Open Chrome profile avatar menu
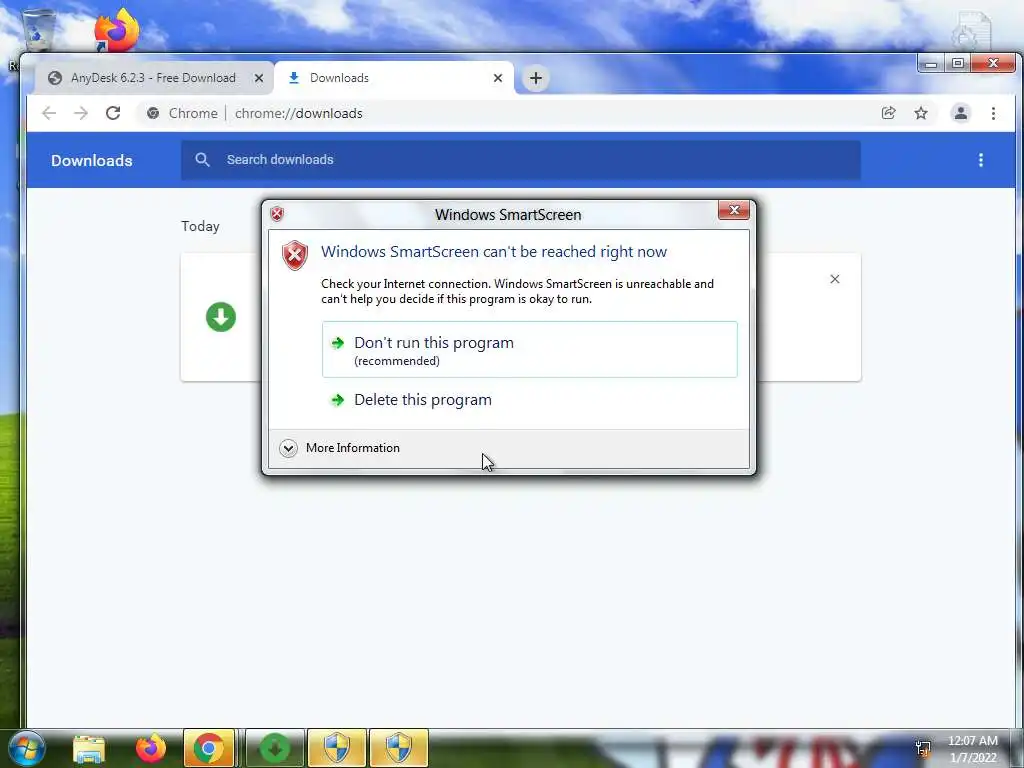This screenshot has height=768, width=1024. coord(960,114)
